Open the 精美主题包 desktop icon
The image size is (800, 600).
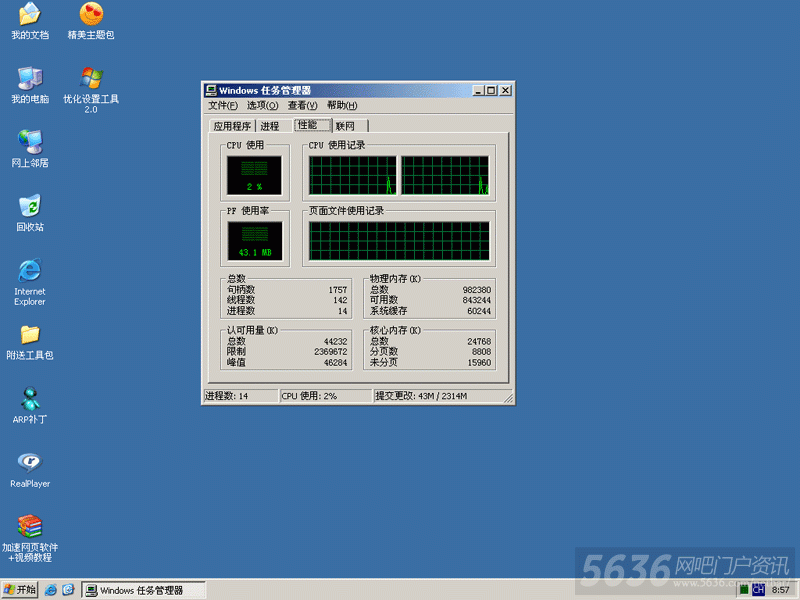(91, 20)
